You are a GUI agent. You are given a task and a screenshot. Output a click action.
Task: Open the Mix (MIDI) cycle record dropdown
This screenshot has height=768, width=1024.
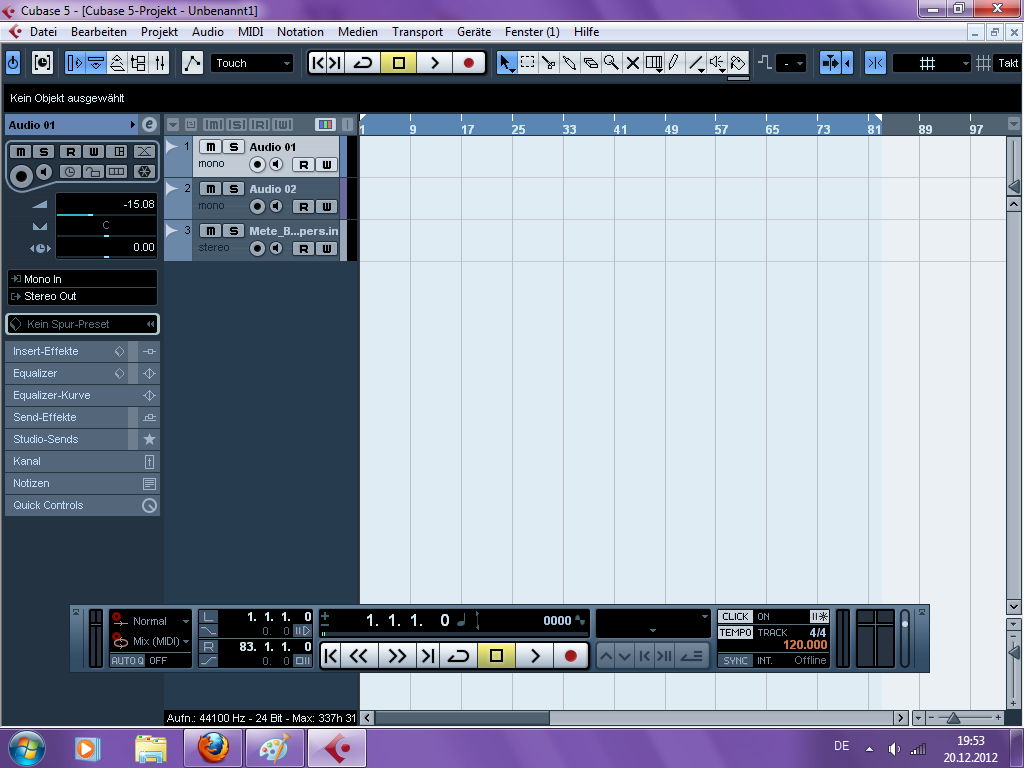[150, 641]
